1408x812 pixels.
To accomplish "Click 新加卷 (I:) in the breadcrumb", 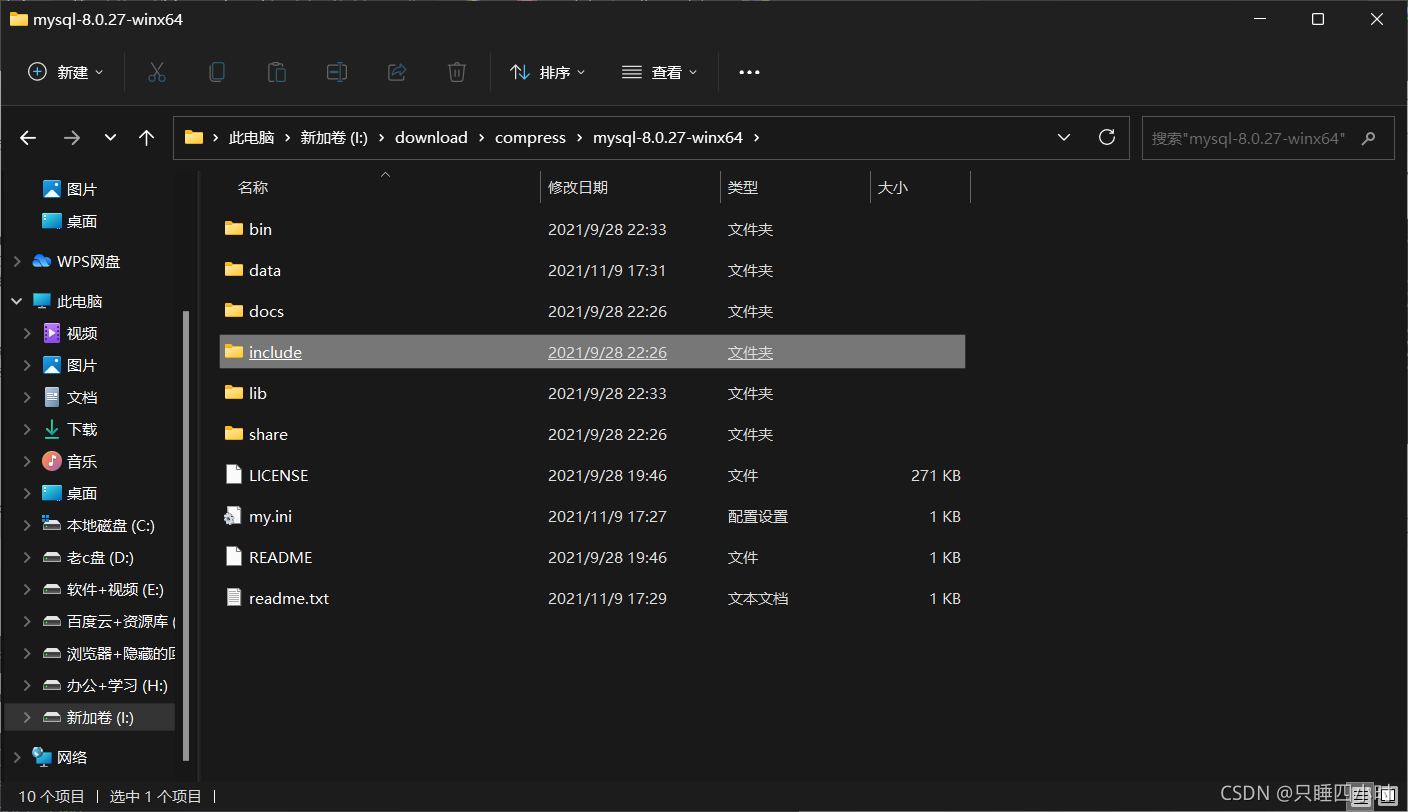I will tap(334, 138).
